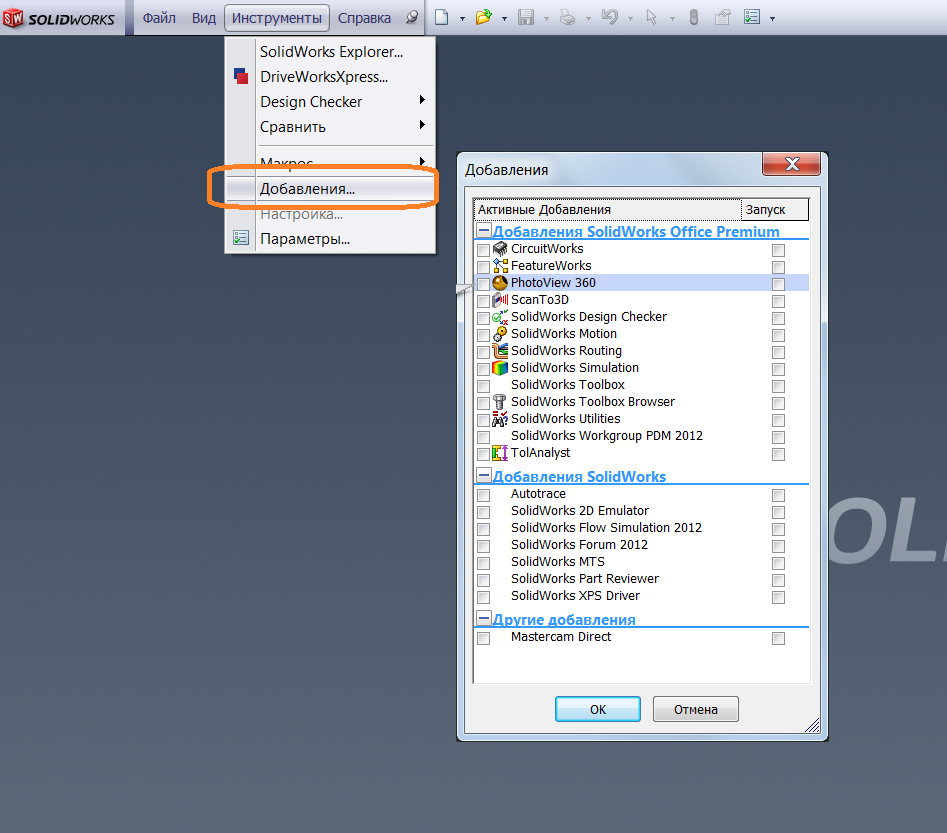Screen dimensions: 947x833
Task: Click the Активные Добавления column header
Action: [x=607, y=210]
